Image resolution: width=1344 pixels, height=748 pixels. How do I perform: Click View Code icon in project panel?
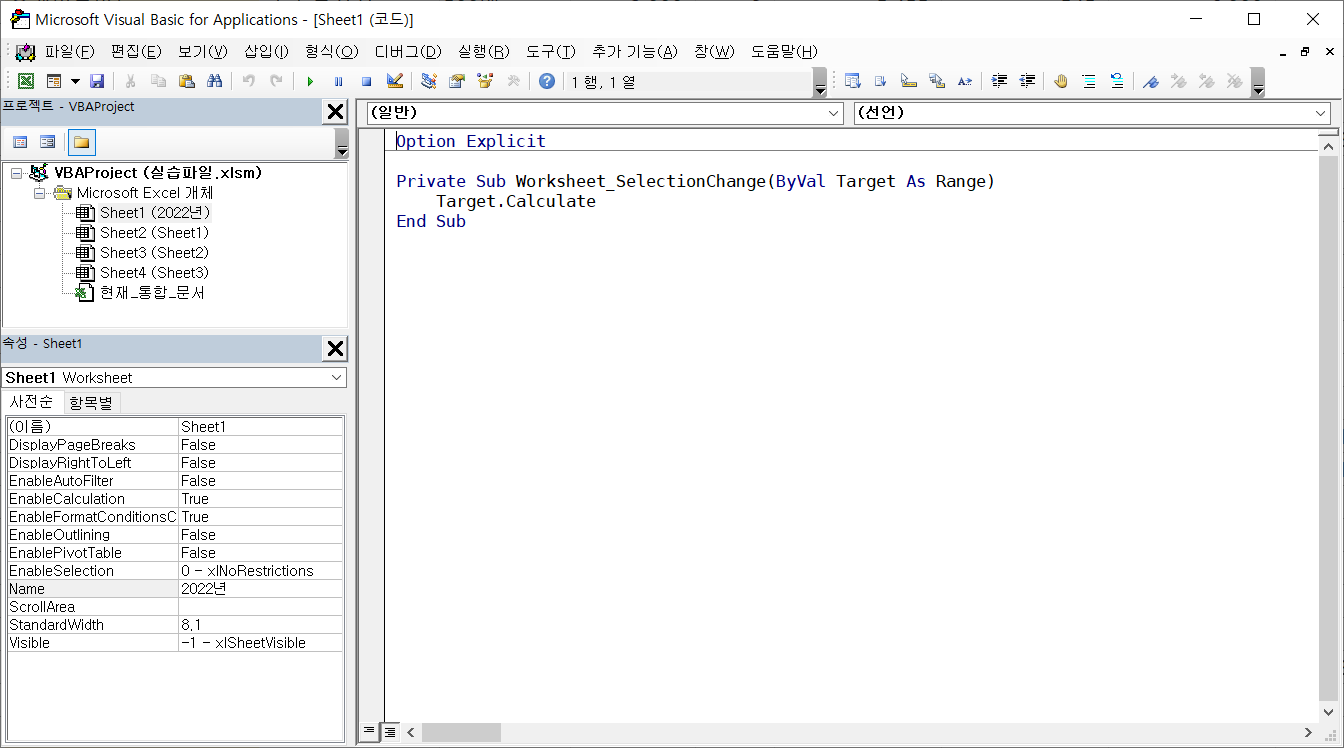tap(20, 142)
